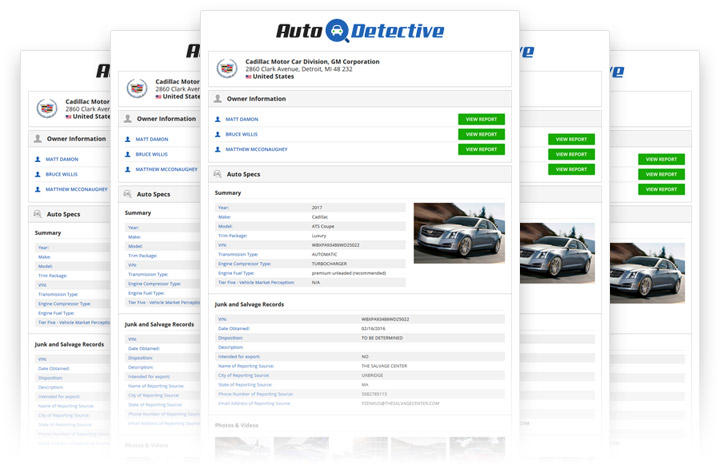The height and width of the screenshot is (464, 720).
Task: Click the 'Luxury' trim package value
Action: point(319,236)
